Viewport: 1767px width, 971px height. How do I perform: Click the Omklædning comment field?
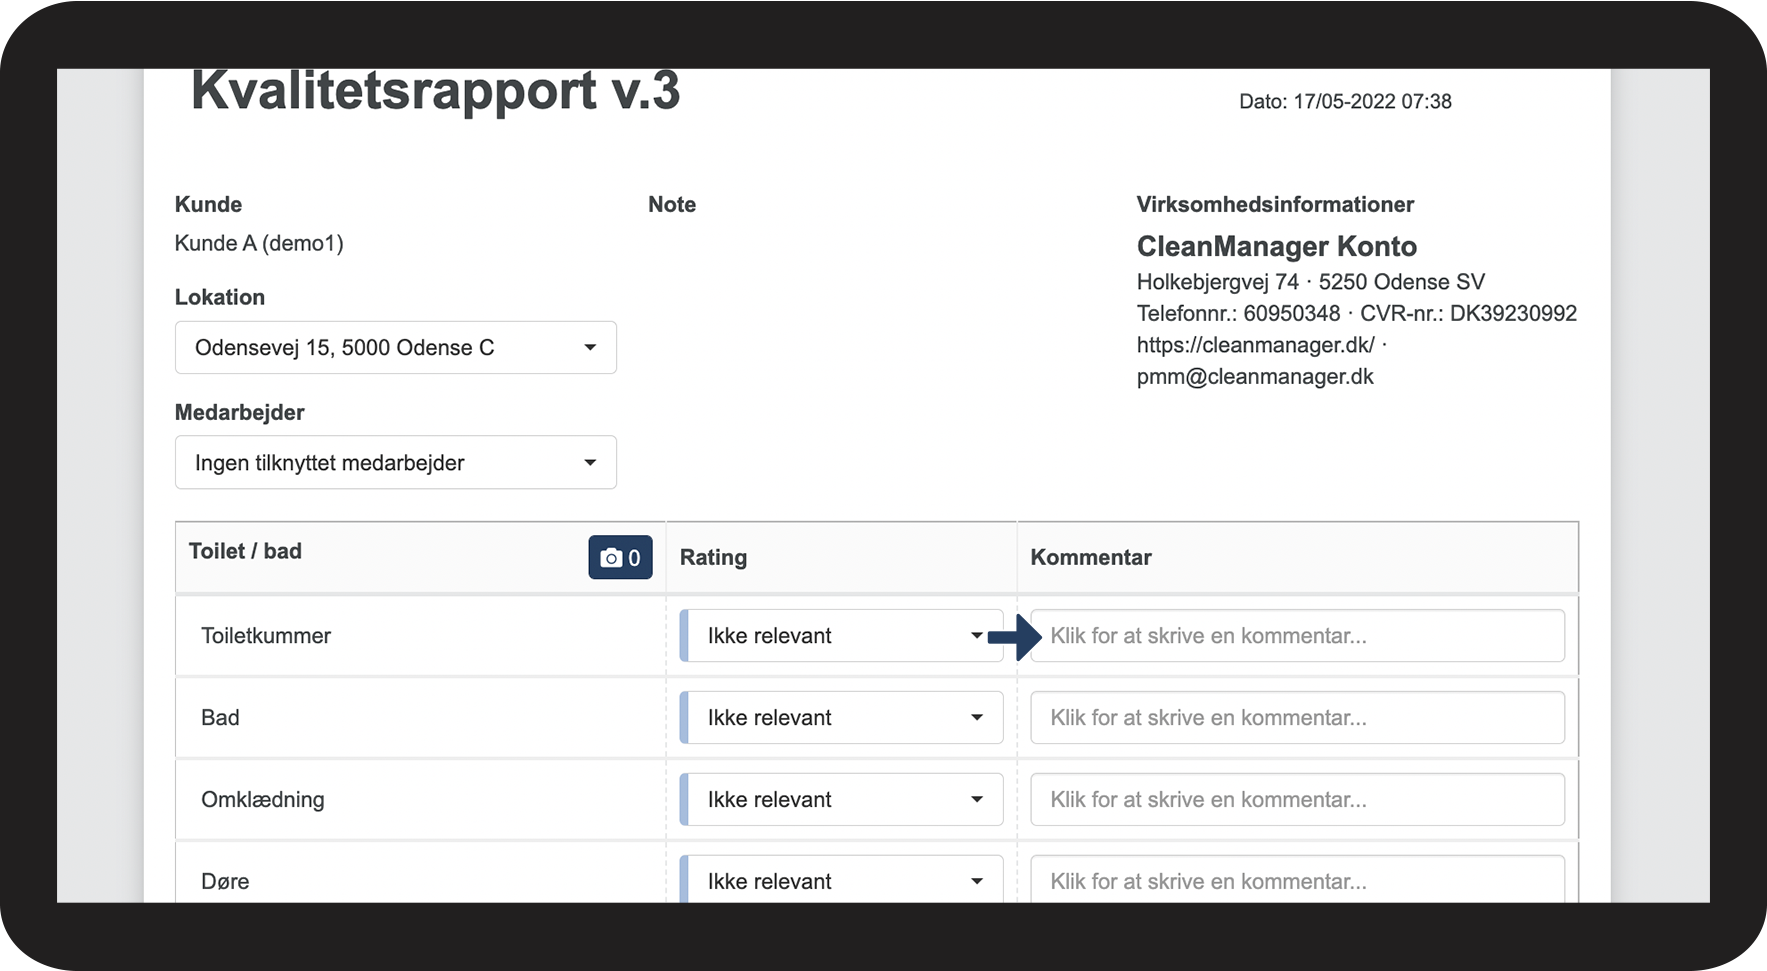click(1297, 800)
